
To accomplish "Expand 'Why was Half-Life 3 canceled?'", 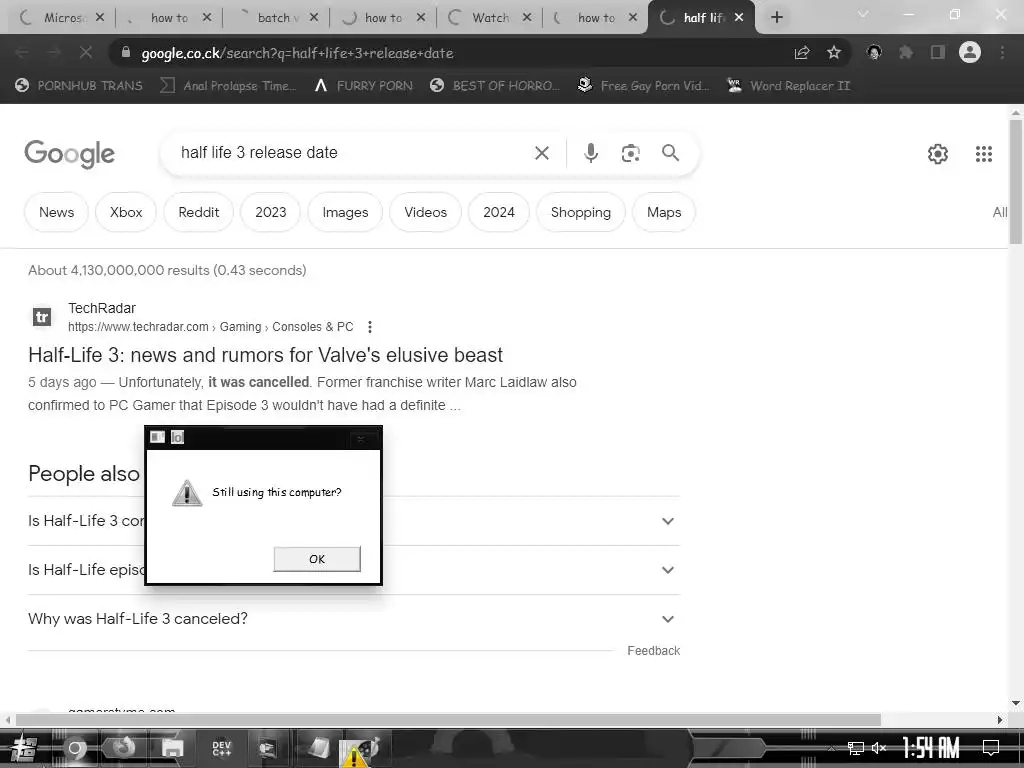I will (x=353, y=619).
